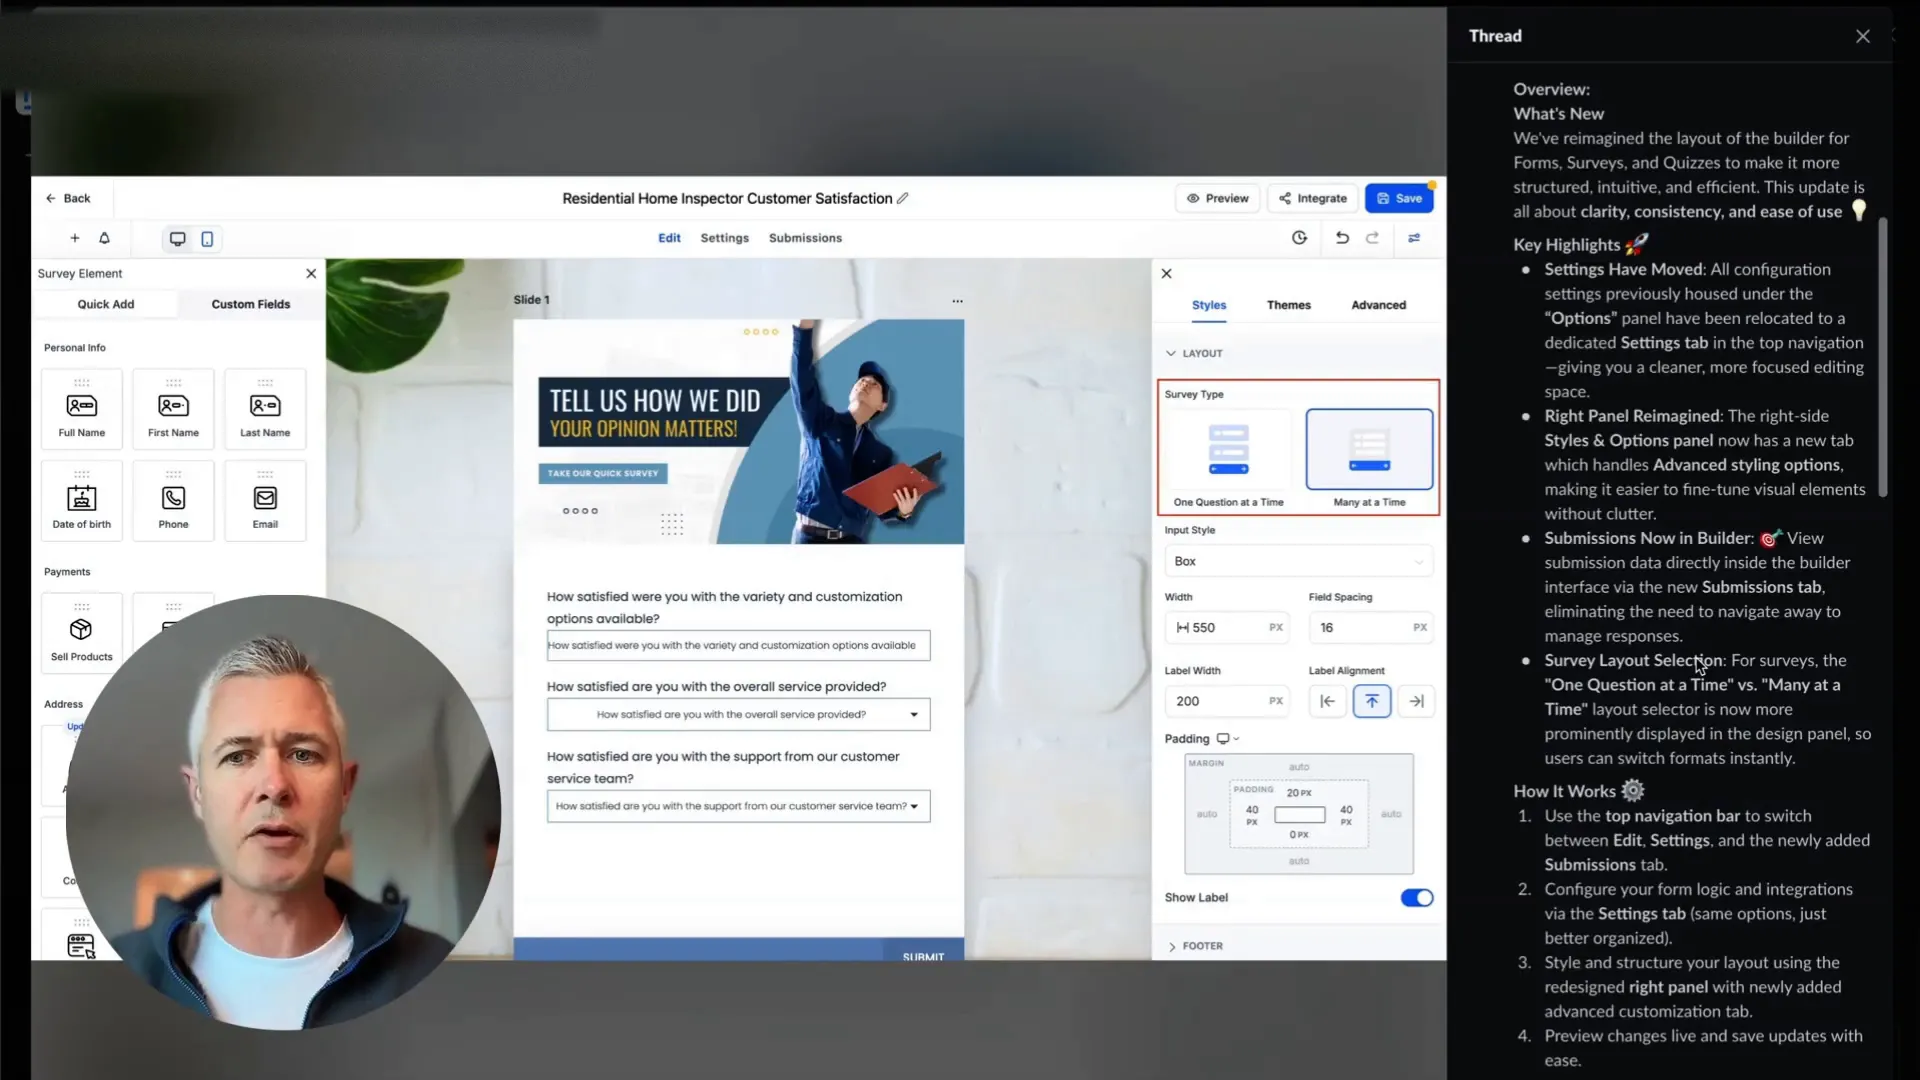Click the plus add element icon

(74, 238)
